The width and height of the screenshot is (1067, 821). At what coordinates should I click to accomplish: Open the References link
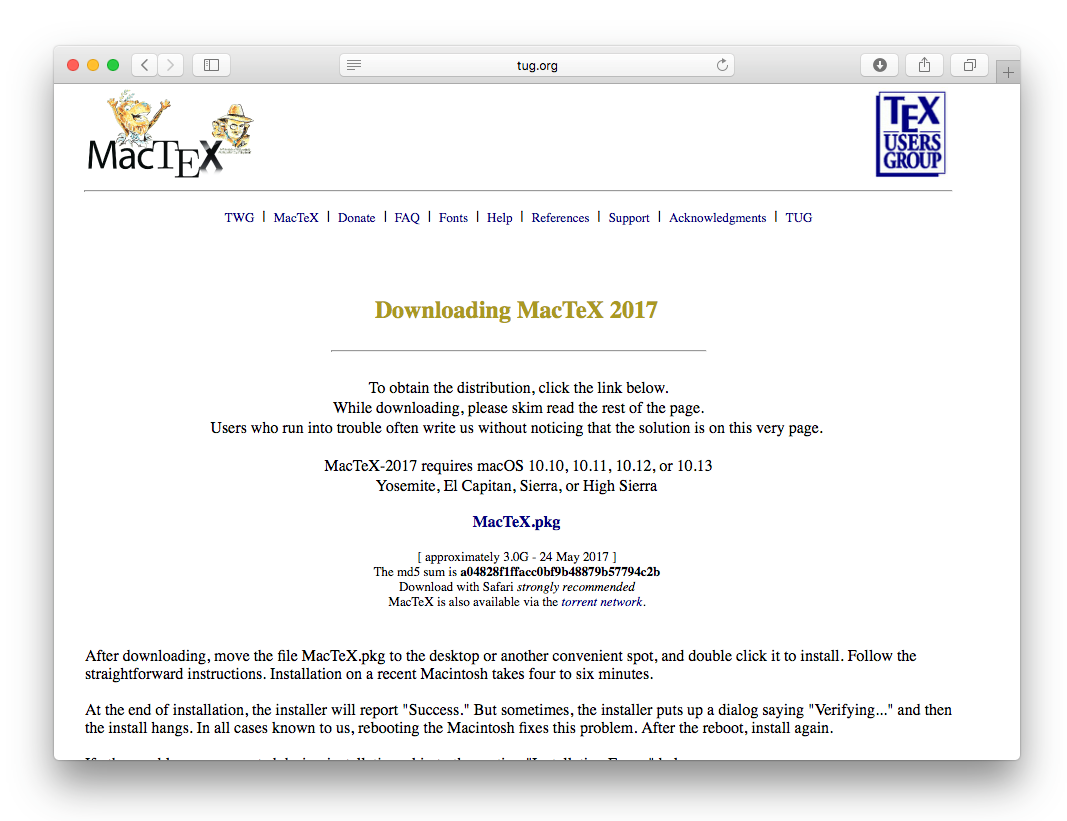pyautogui.click(x=560, y=218)
